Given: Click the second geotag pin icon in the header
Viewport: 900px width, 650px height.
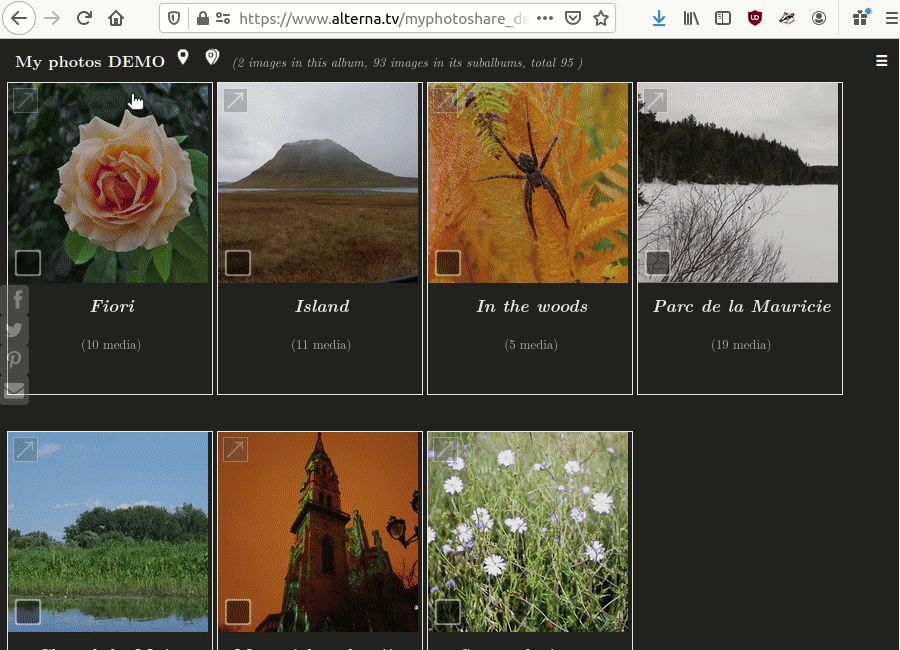Looking at the screenshot, I should [x=212, y=57].
